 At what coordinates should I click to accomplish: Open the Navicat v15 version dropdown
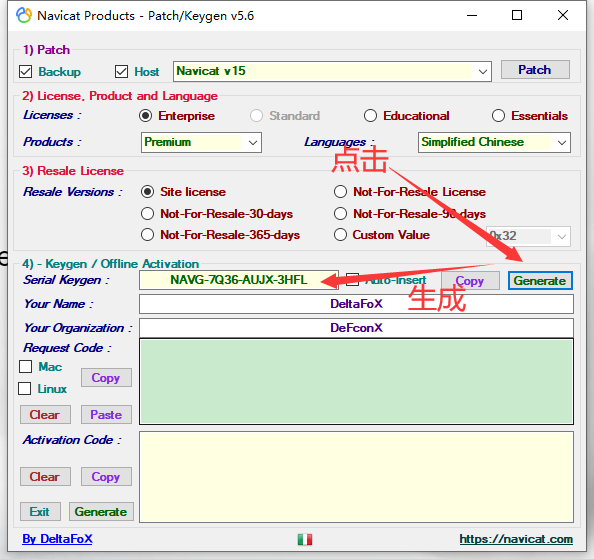[x=332, y=71]
